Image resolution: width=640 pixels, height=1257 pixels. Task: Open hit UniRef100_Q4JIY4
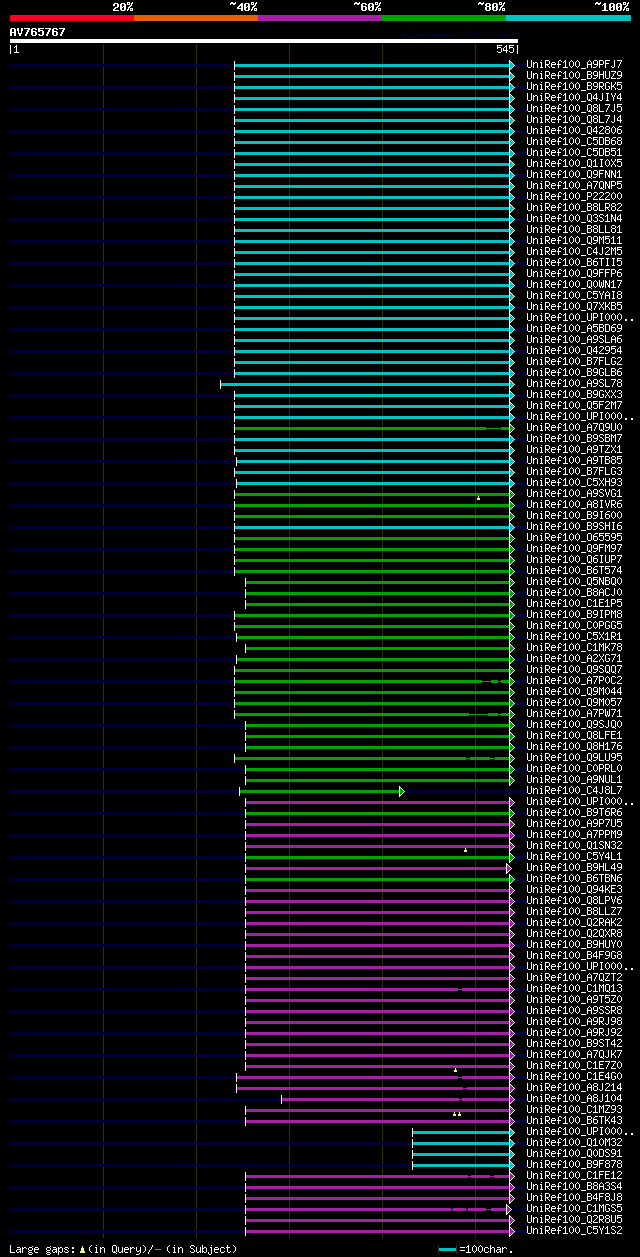click(x=574, y=97)
